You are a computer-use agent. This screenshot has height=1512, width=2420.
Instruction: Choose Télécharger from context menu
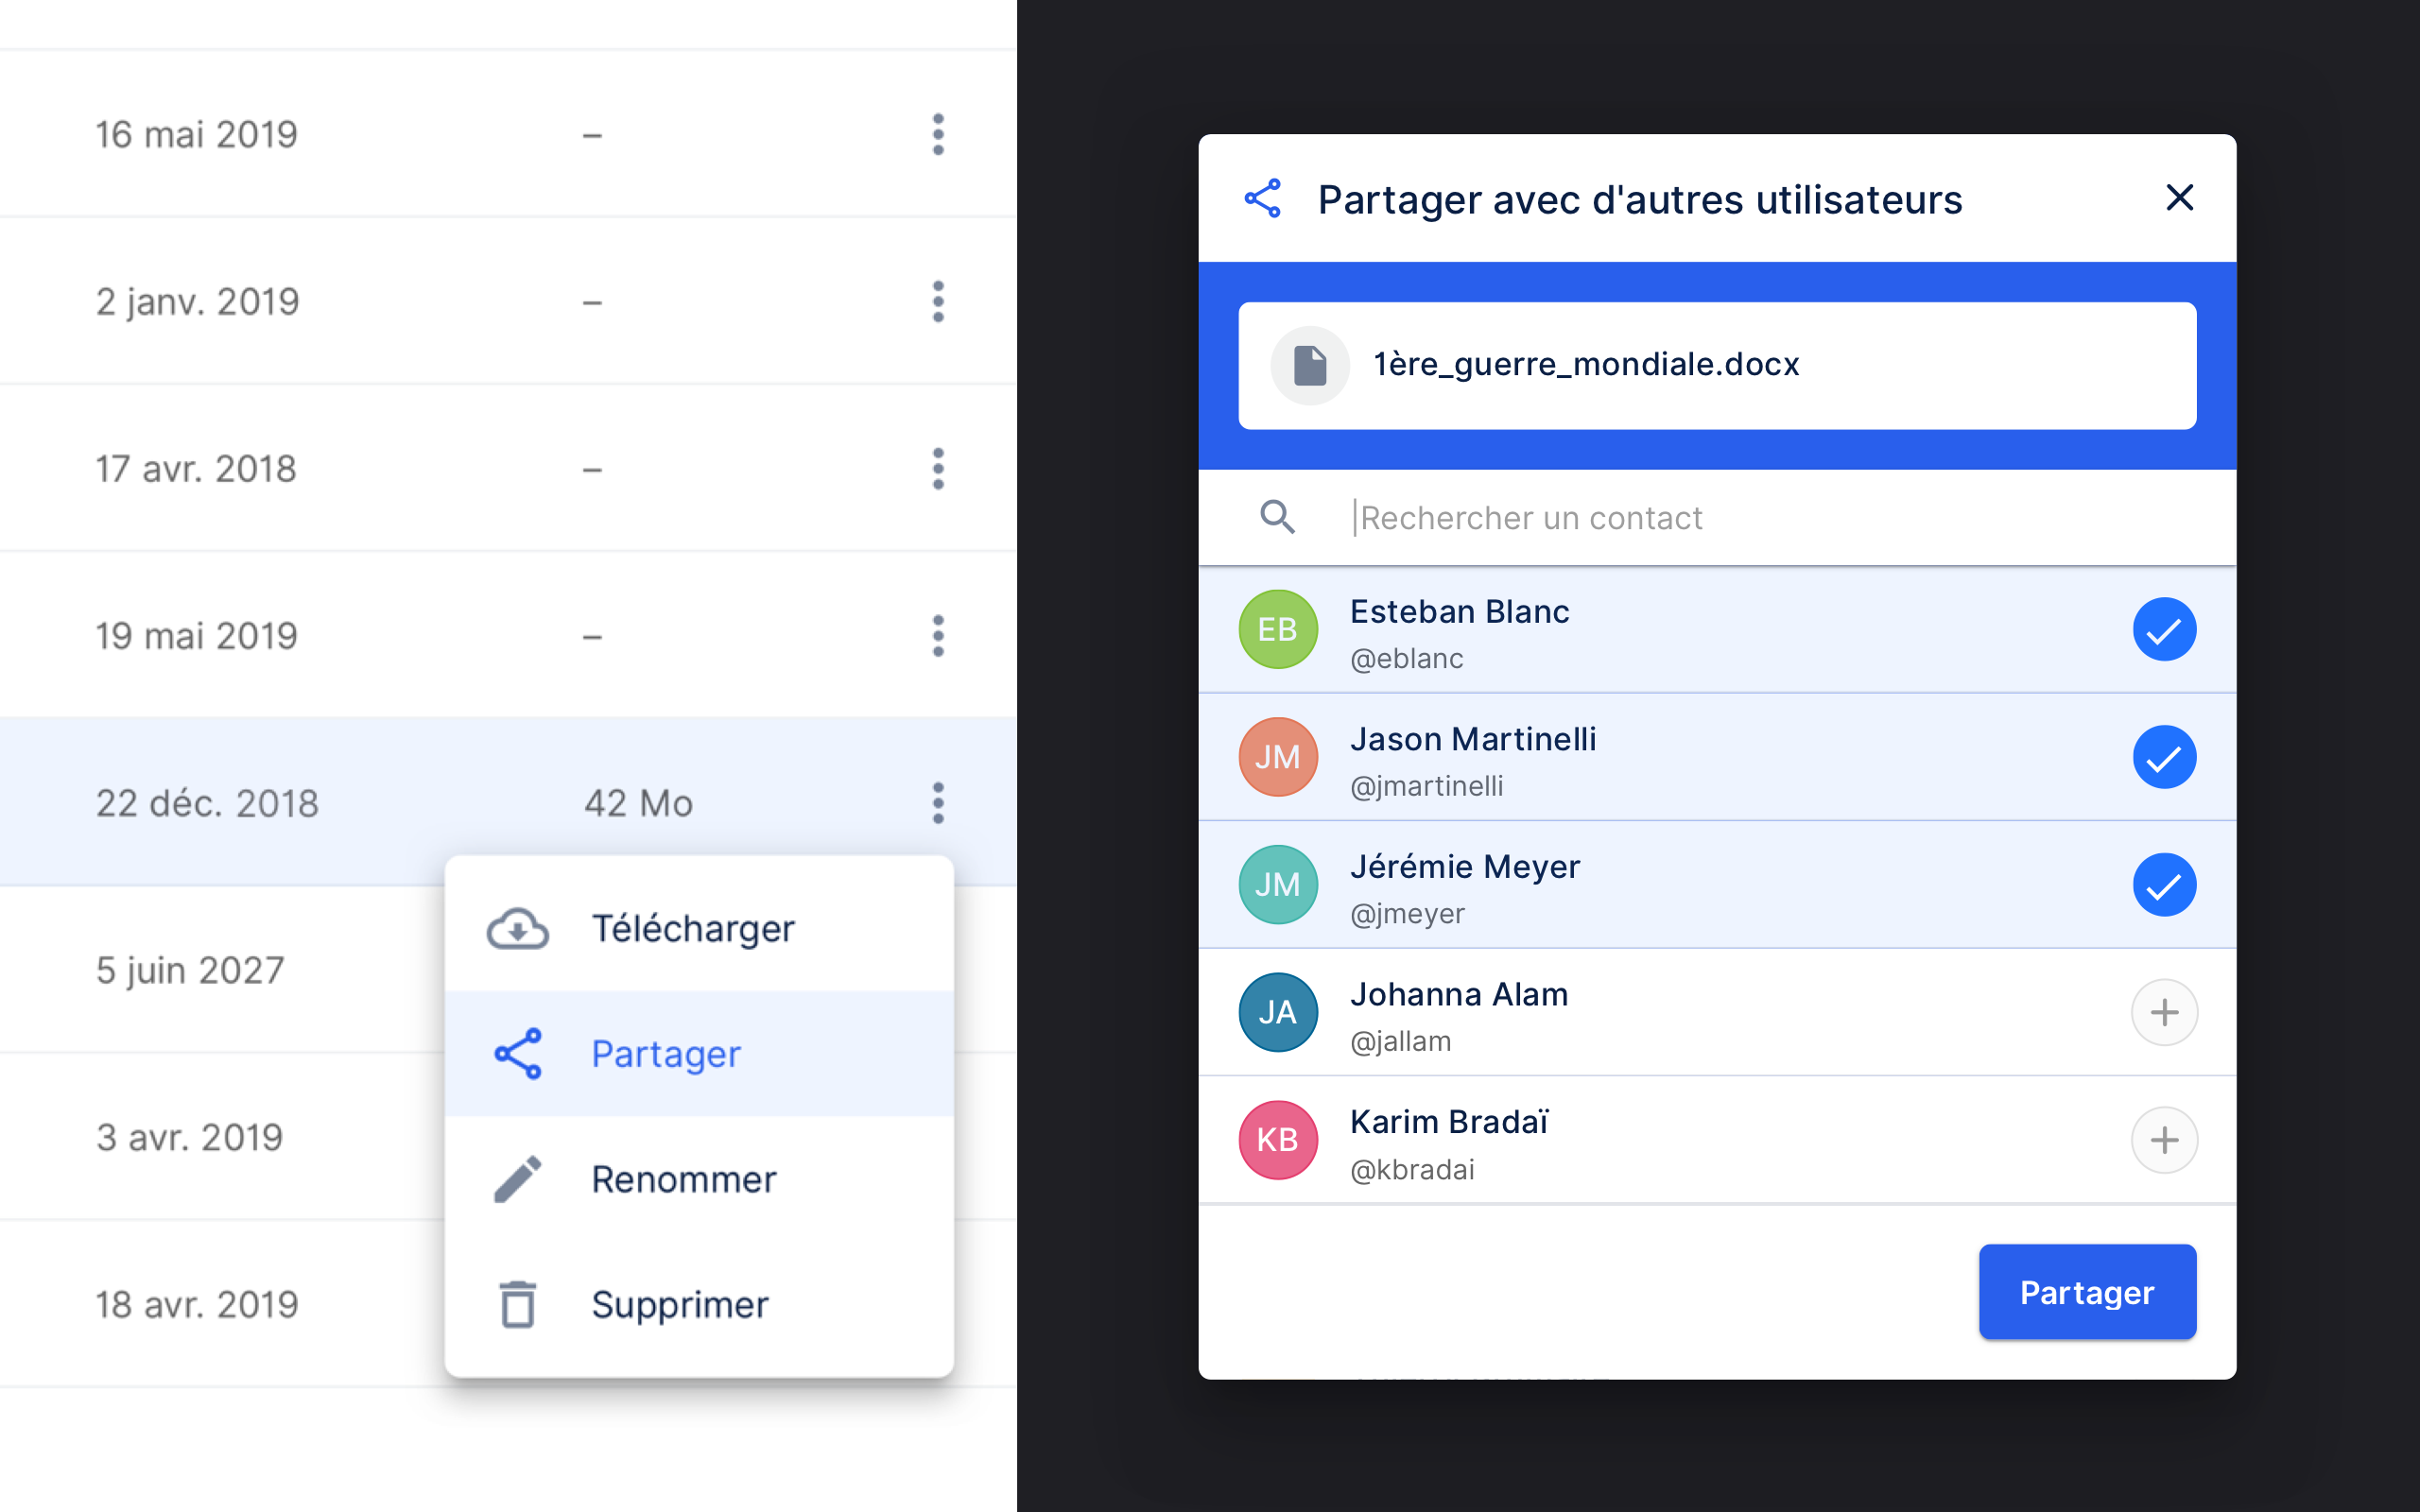[699, 928]
